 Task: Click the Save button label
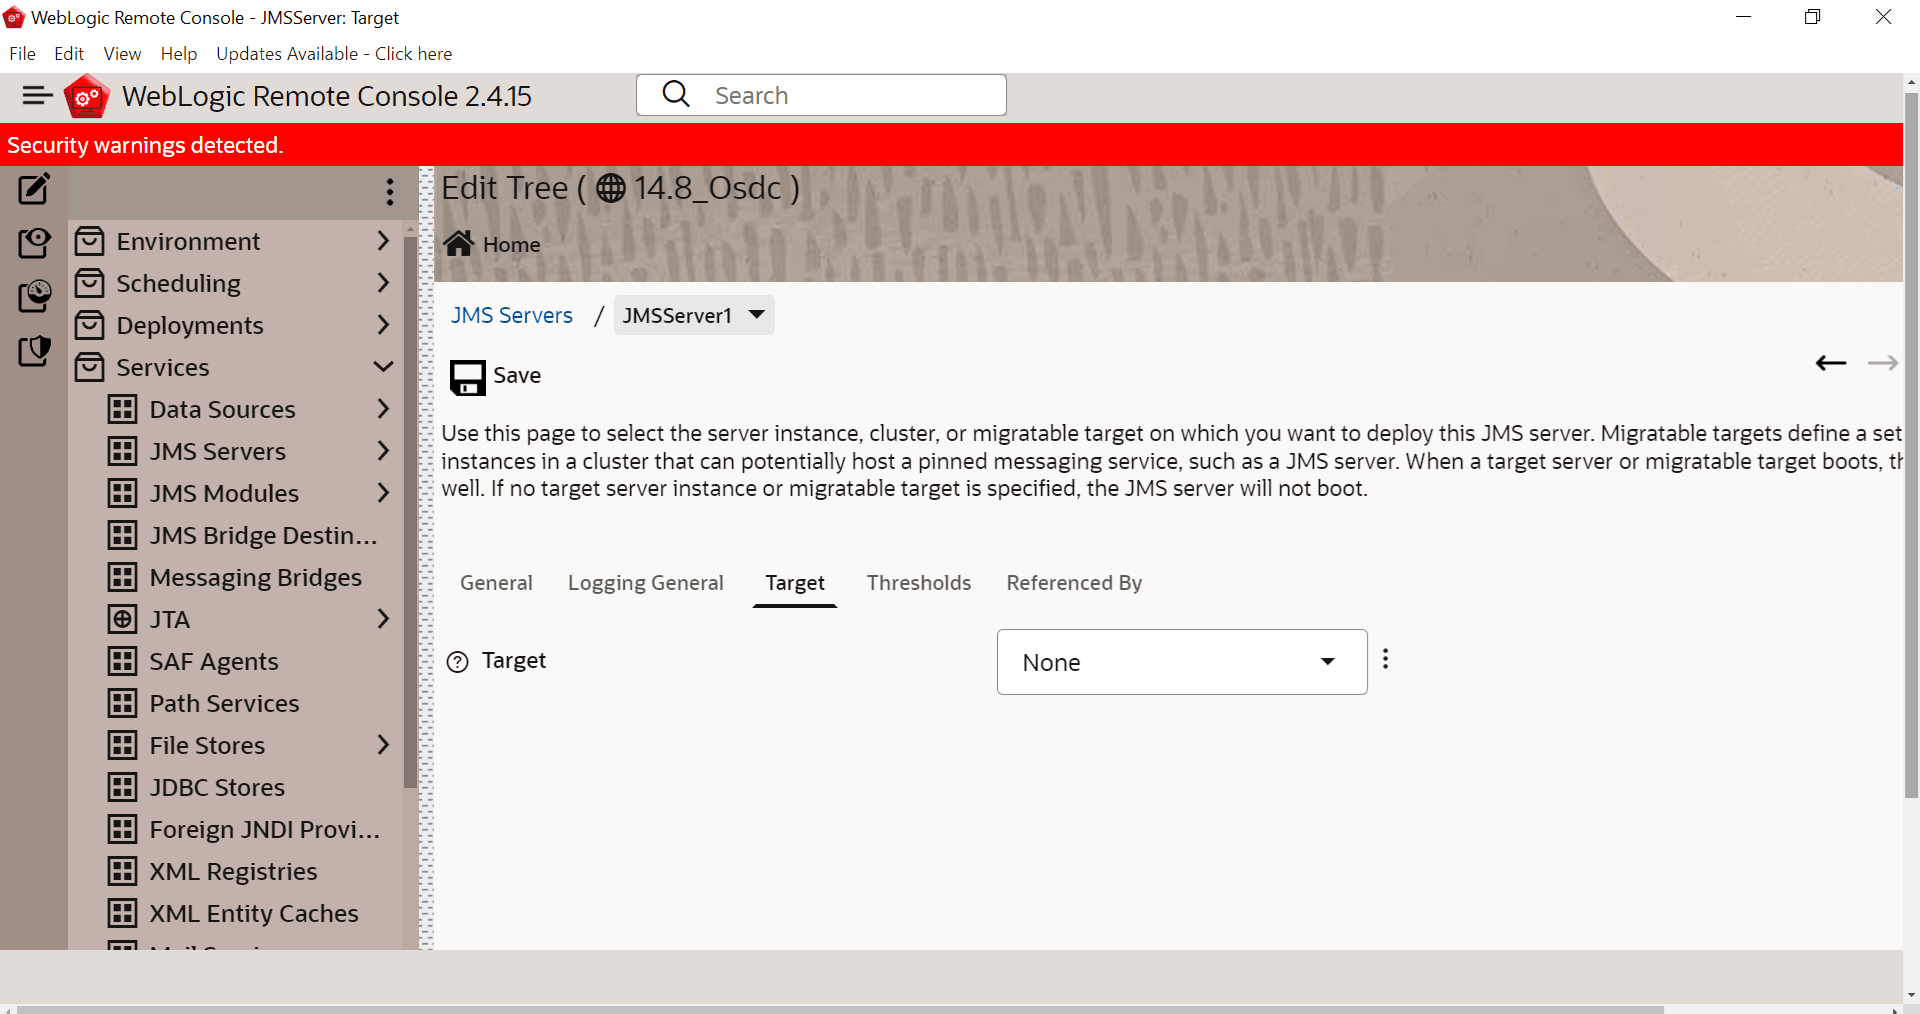517,376
